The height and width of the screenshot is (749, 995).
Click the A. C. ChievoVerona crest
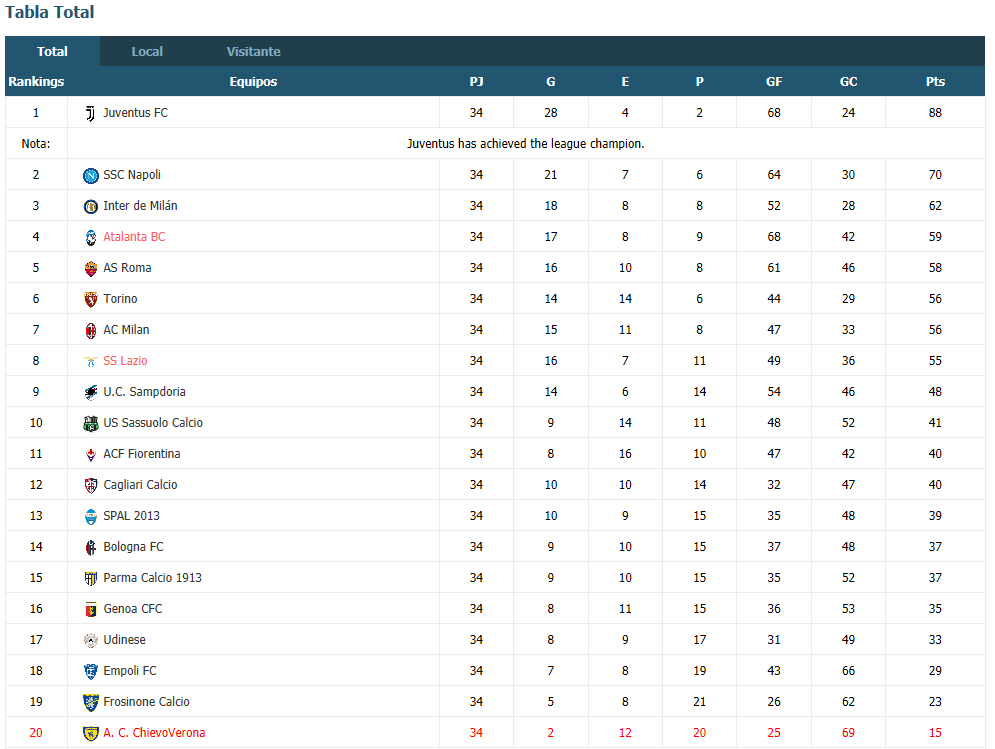[91, 733]
